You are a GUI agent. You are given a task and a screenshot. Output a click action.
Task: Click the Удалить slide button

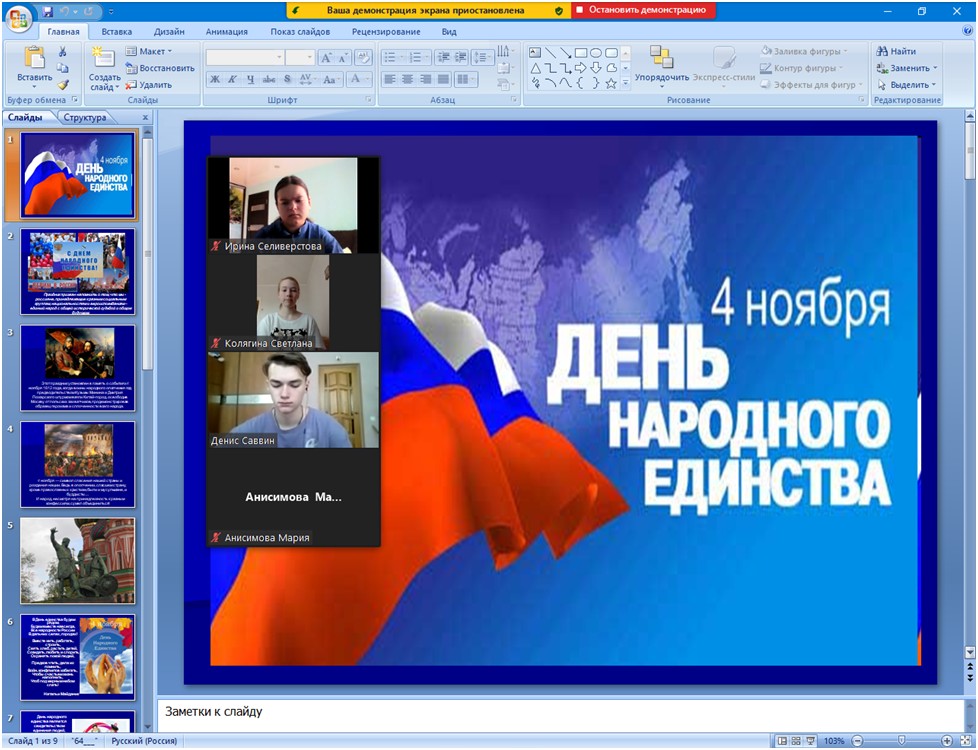(148, 85)
